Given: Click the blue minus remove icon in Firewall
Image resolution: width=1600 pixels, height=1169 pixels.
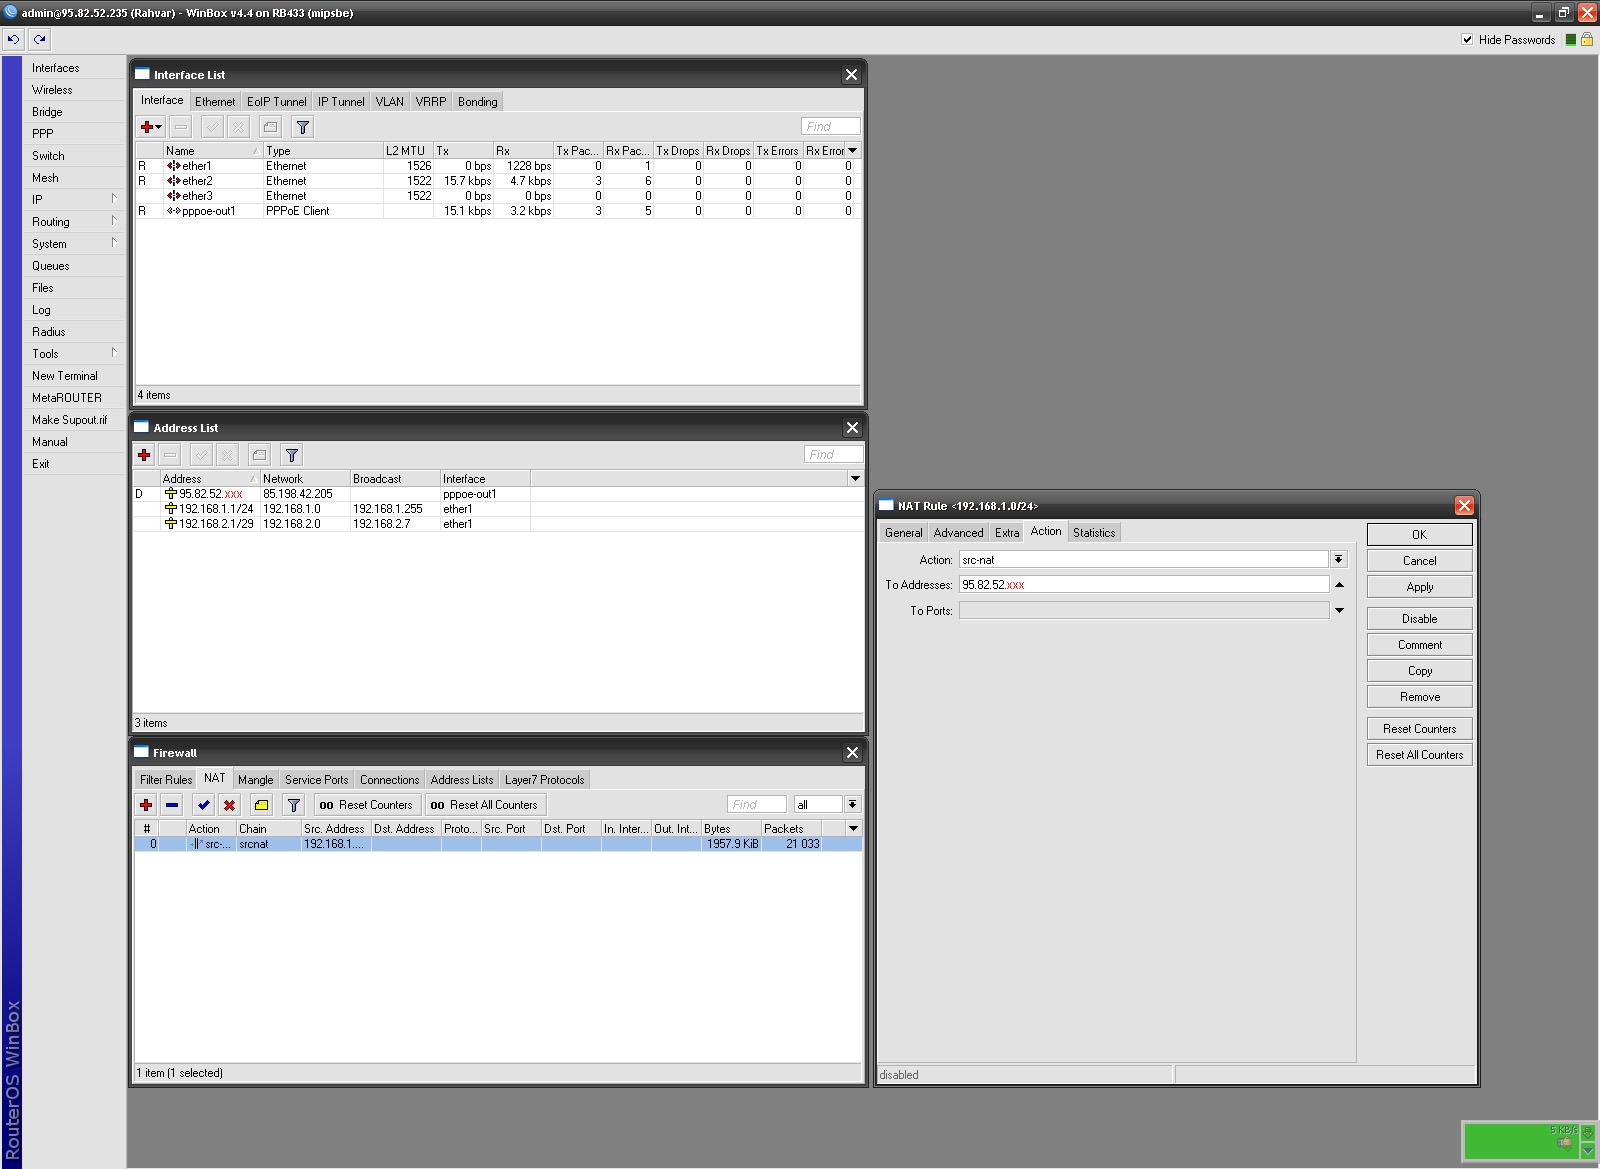Looking at the screenshot, I should (x=172, y=805).
